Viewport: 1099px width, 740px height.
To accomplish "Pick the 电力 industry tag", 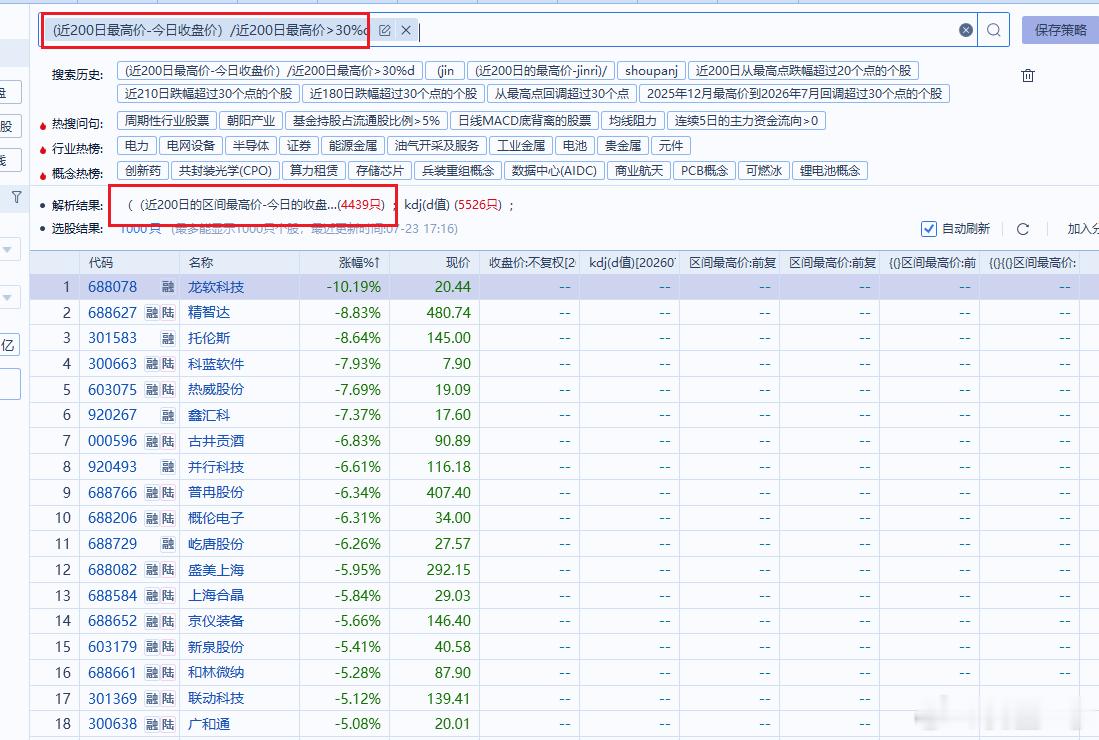I will [x=137, y=146].
